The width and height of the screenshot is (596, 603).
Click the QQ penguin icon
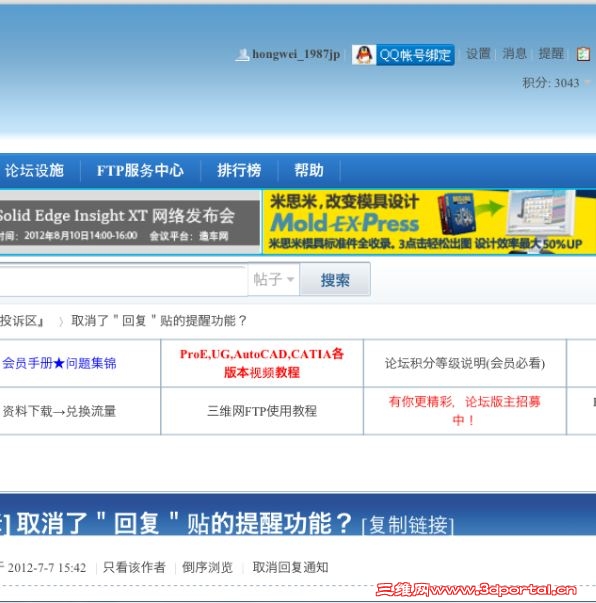coord(364,55)
